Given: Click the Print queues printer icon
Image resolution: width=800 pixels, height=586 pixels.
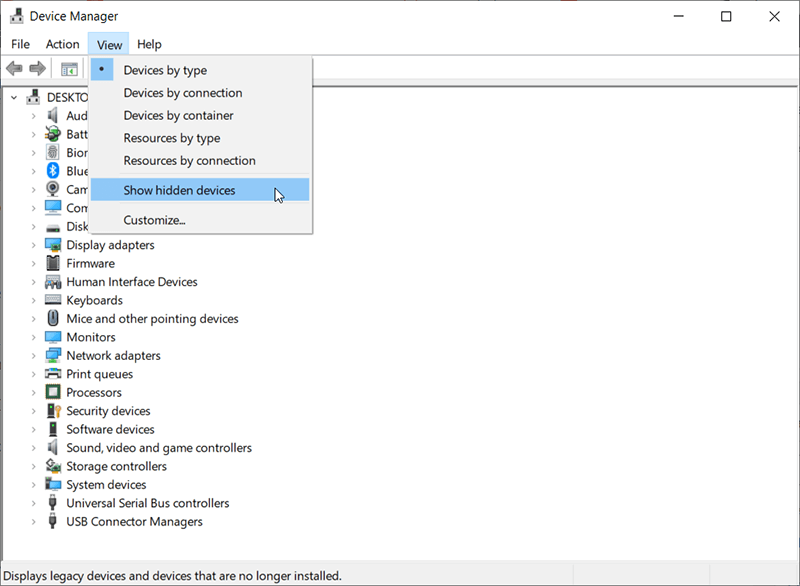Looking at the screenshot, I should click(53, 374).
